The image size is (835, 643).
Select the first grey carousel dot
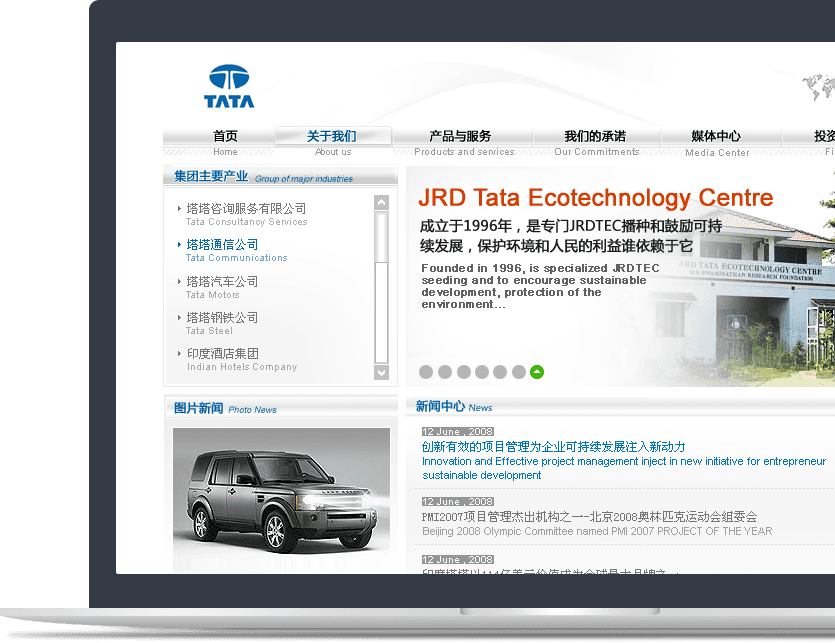pyautogui.click(x=426, y=372)
